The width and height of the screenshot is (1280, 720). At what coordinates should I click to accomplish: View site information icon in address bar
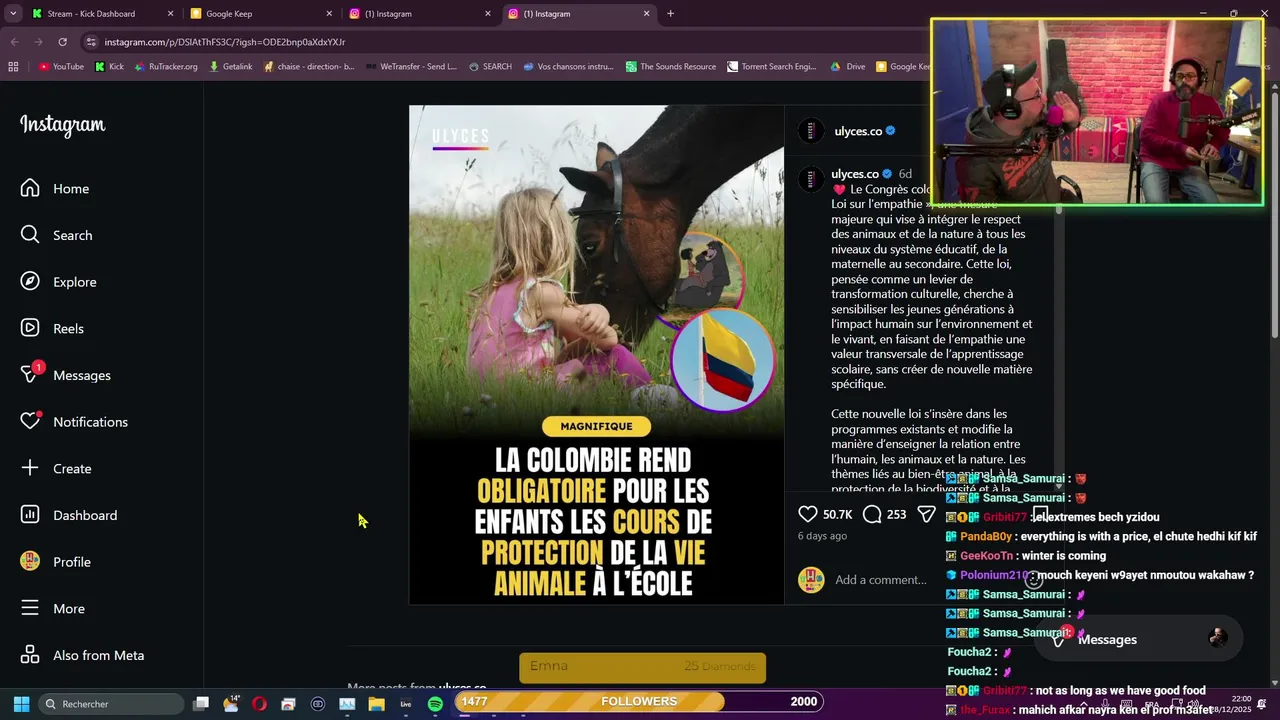[91, 42]
